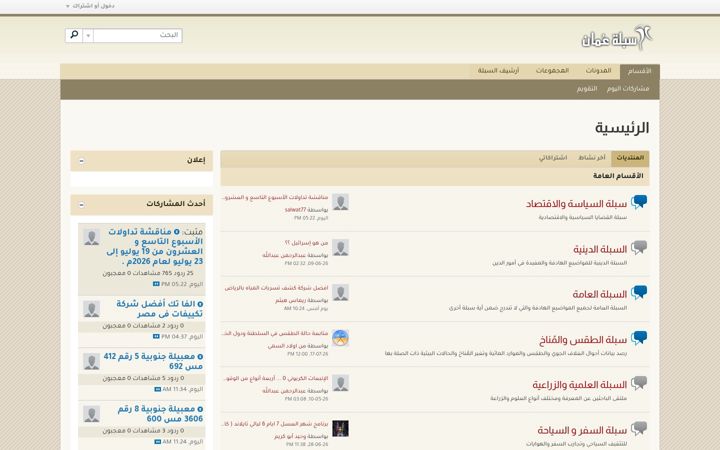Open last post برنامج شهر العسل 7 أيام
This screenshot has width=720, height=450.
pos(275,423)
